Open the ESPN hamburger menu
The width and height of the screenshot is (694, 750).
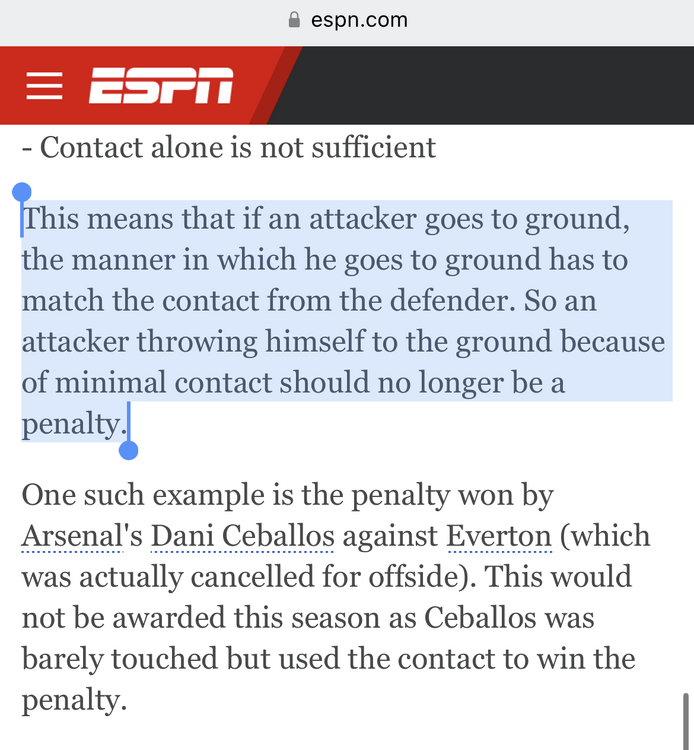pos(44,86)
